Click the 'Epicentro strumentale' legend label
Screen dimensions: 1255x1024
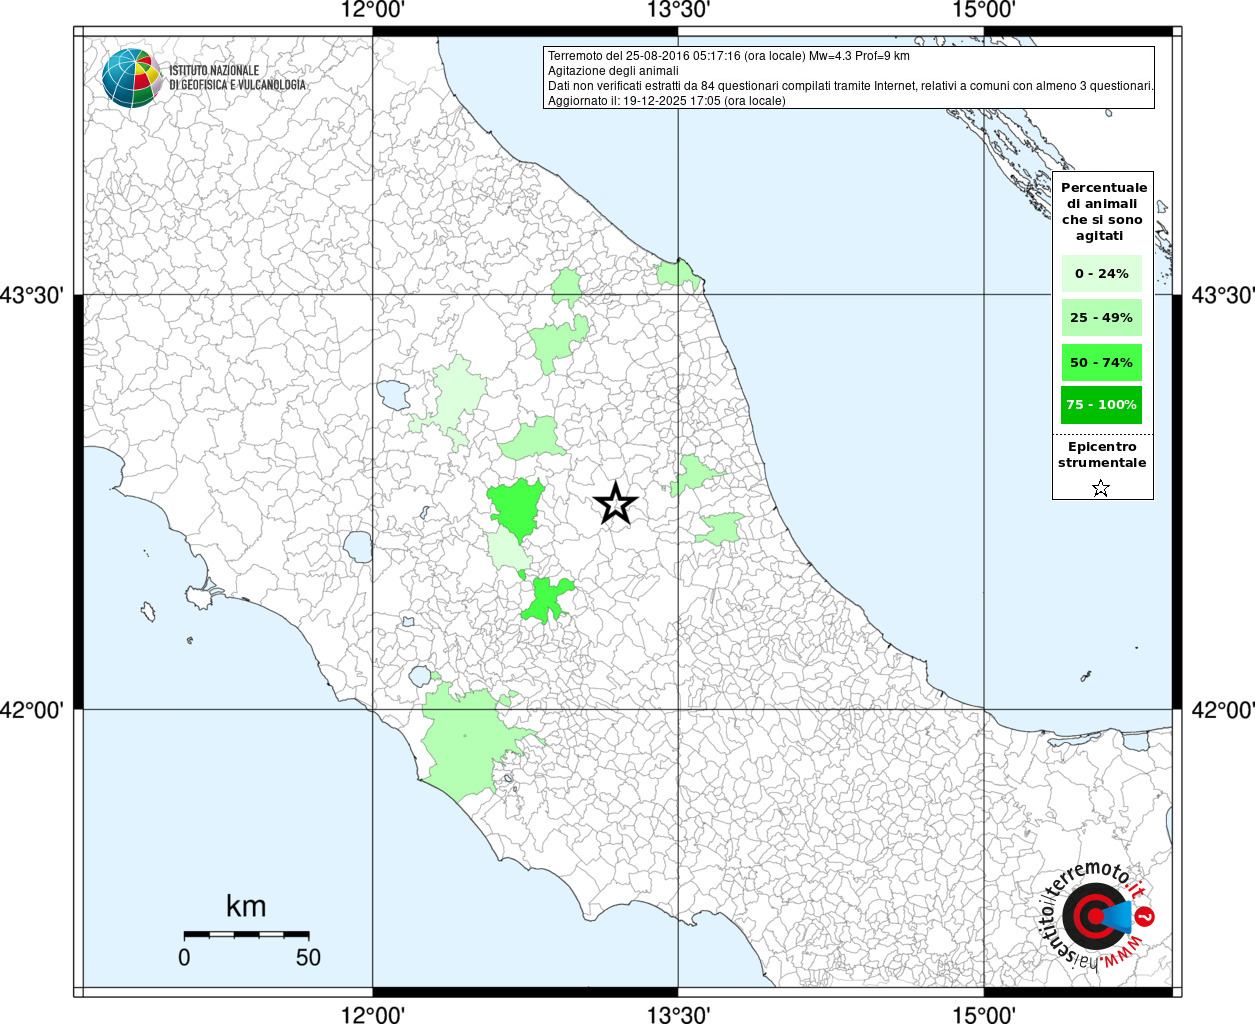1102,455
